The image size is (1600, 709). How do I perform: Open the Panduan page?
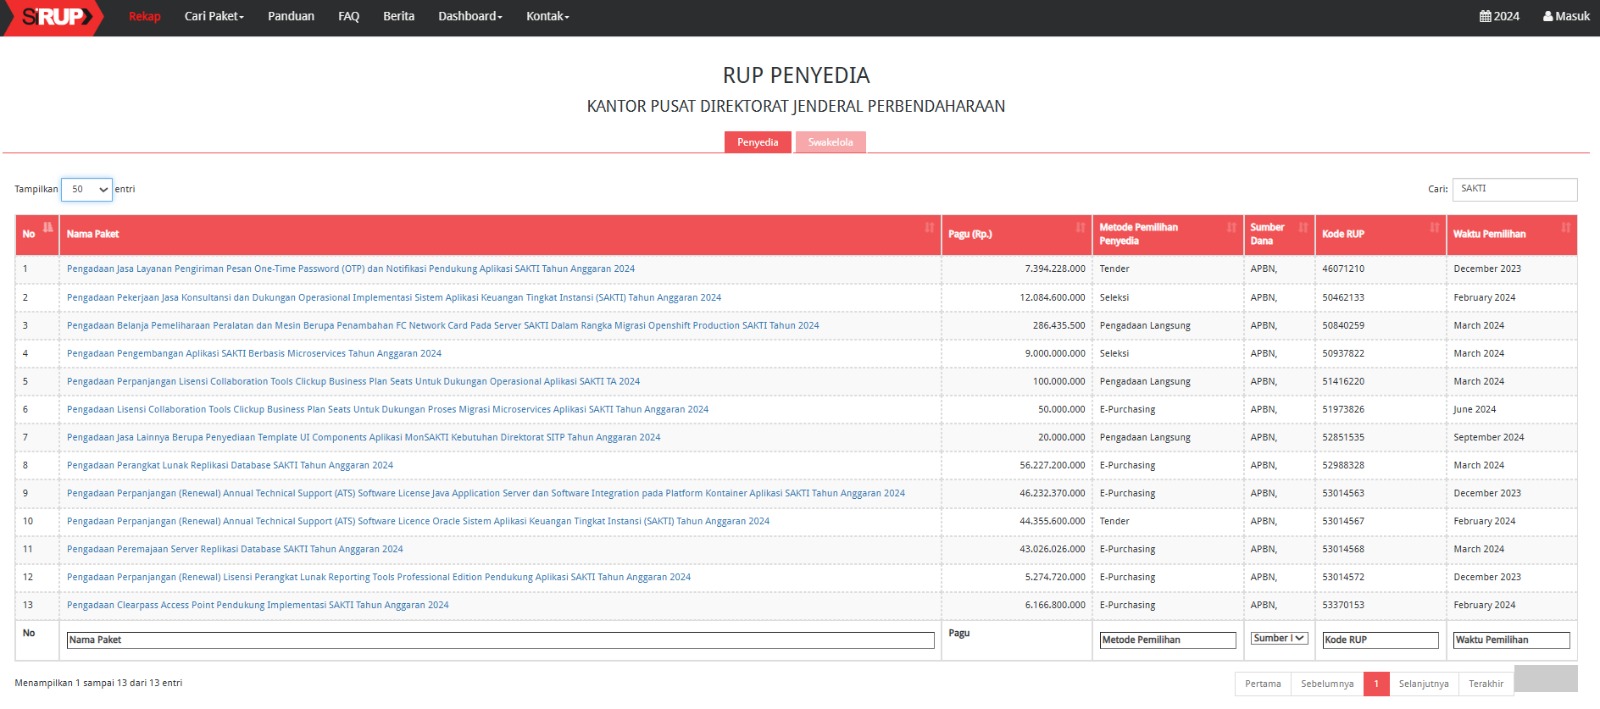[291, 16]
